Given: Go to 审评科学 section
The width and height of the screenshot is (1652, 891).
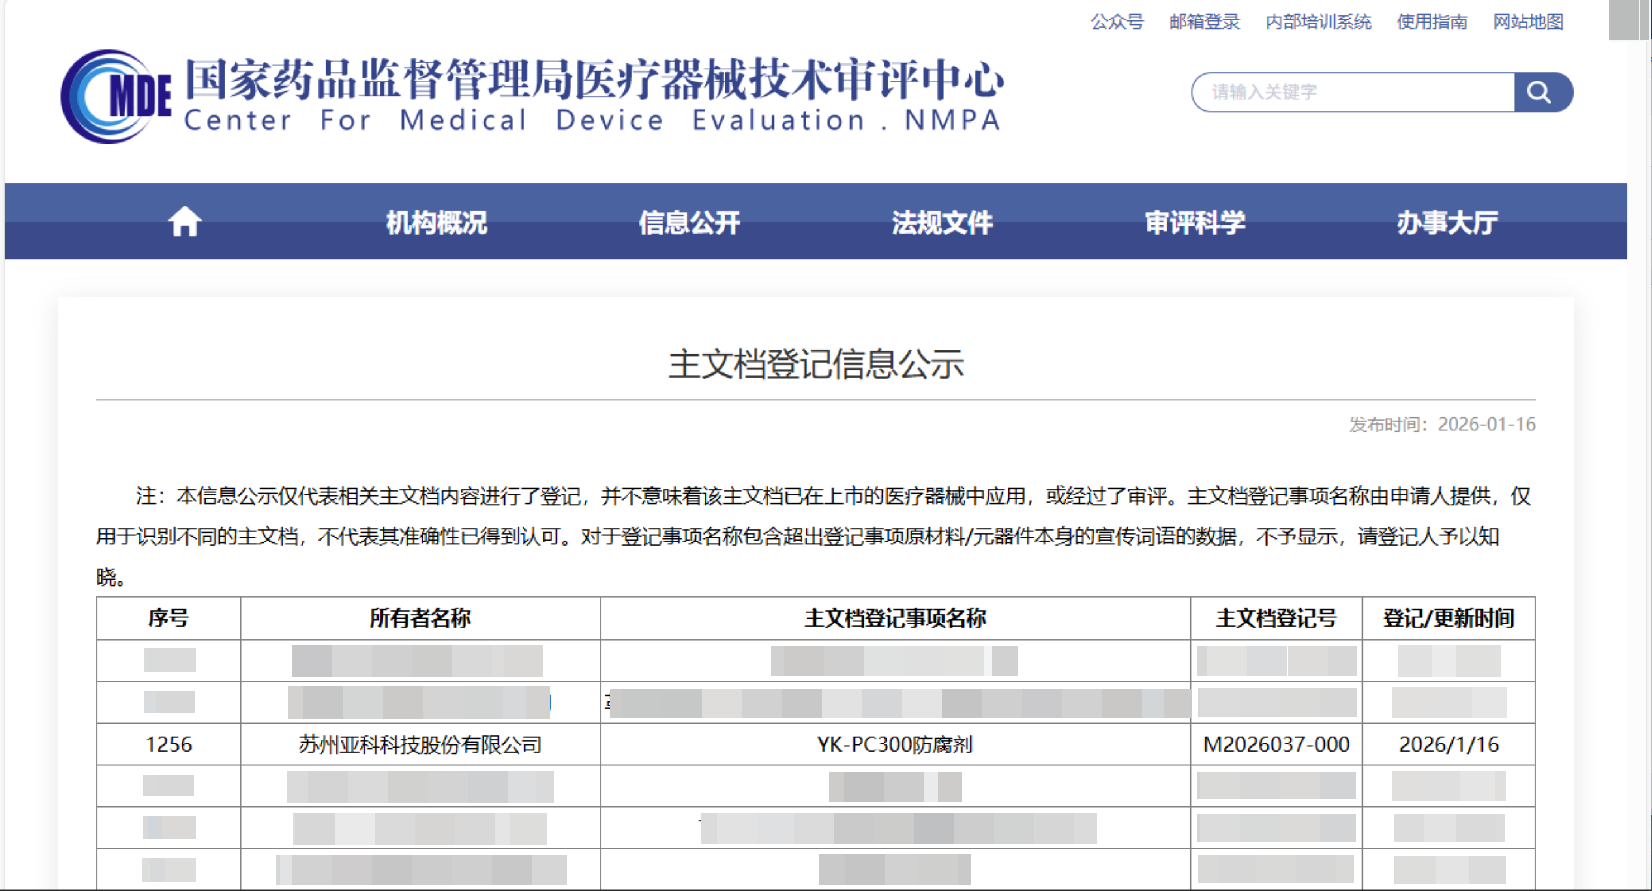Looking at the screenshot, I should [x=1194, y=222].
